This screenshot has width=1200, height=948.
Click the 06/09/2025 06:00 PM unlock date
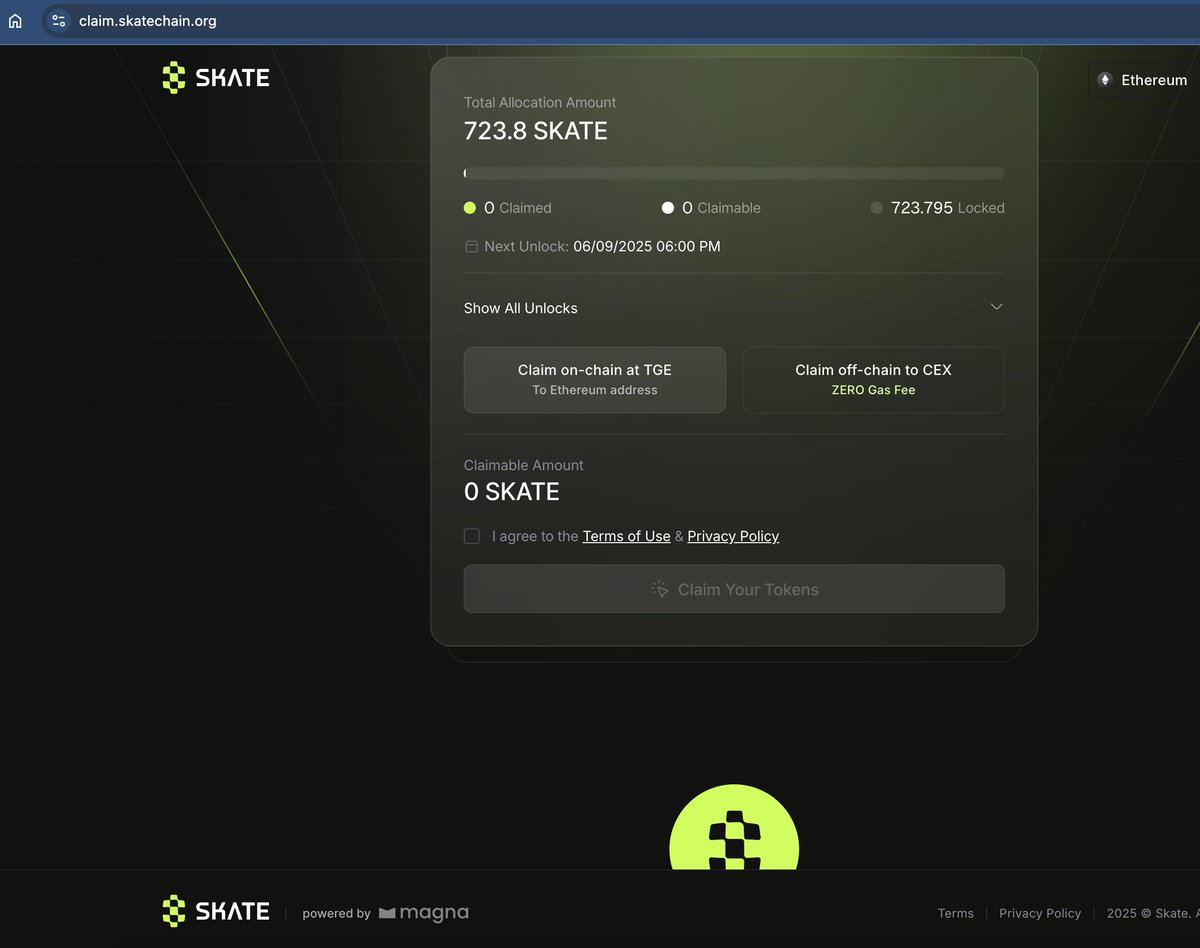(647, 246)
